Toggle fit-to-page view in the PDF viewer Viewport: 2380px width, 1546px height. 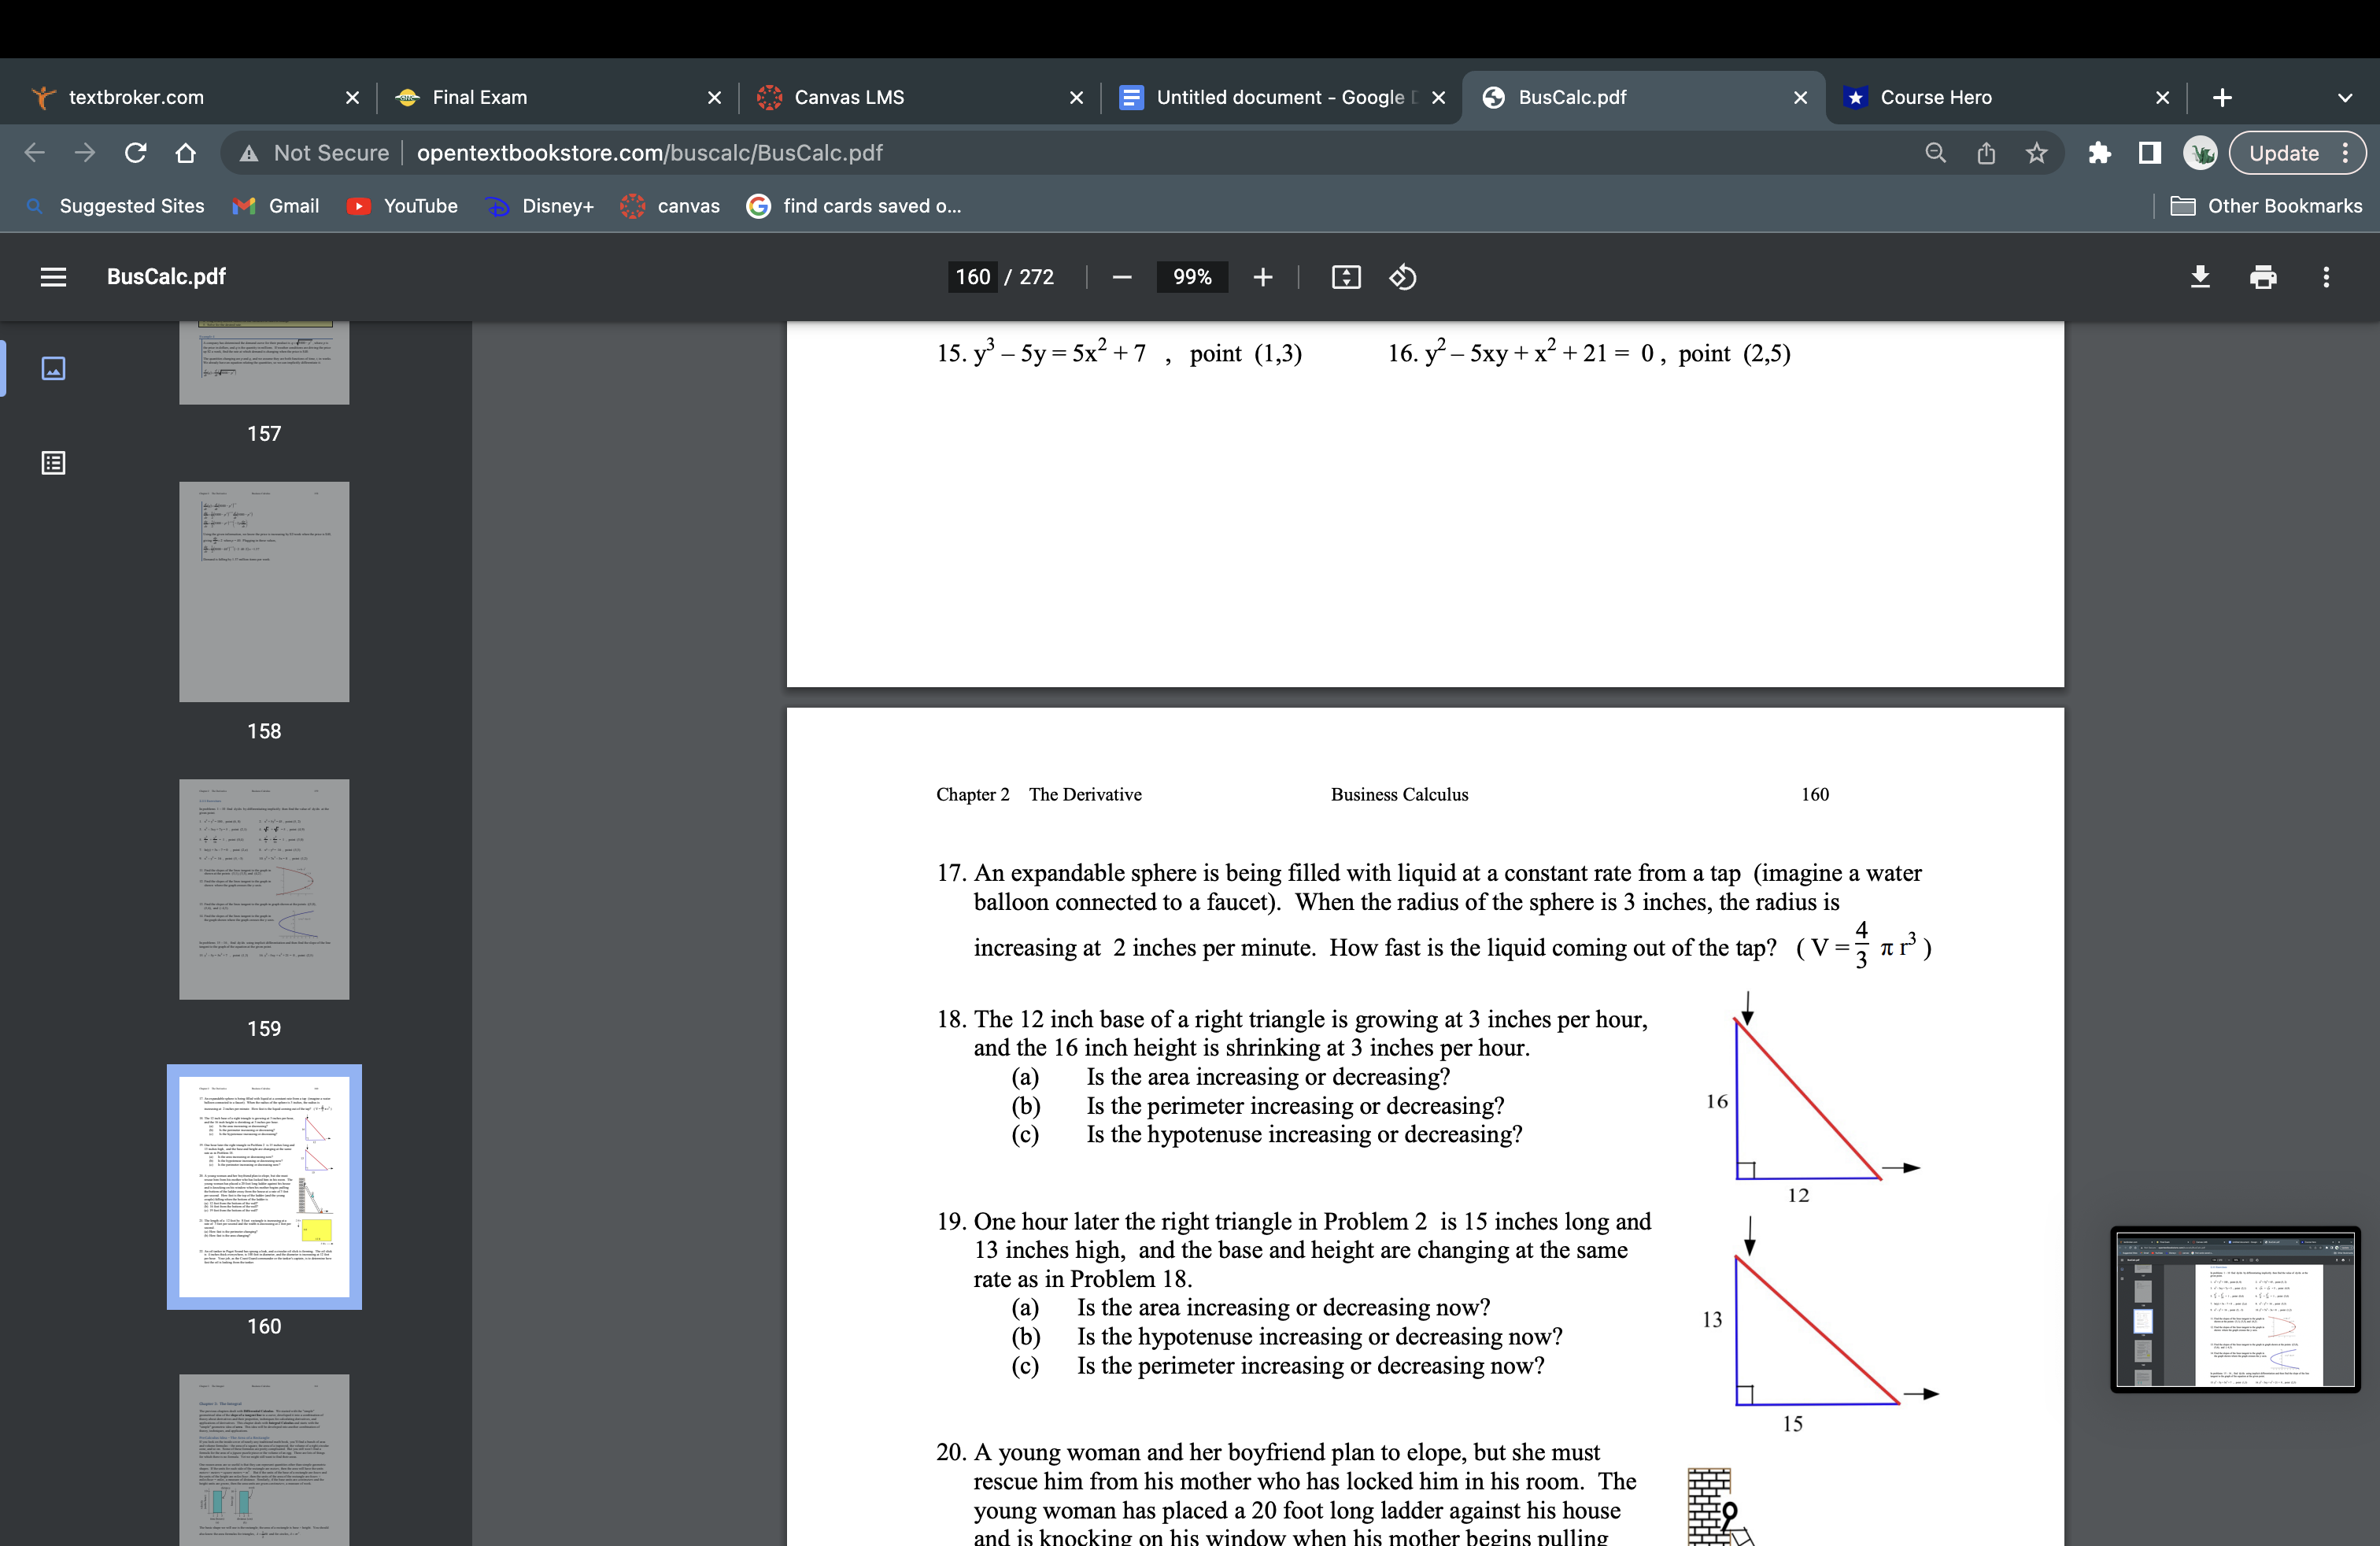pyautogui.click(x=1346, y=277)
